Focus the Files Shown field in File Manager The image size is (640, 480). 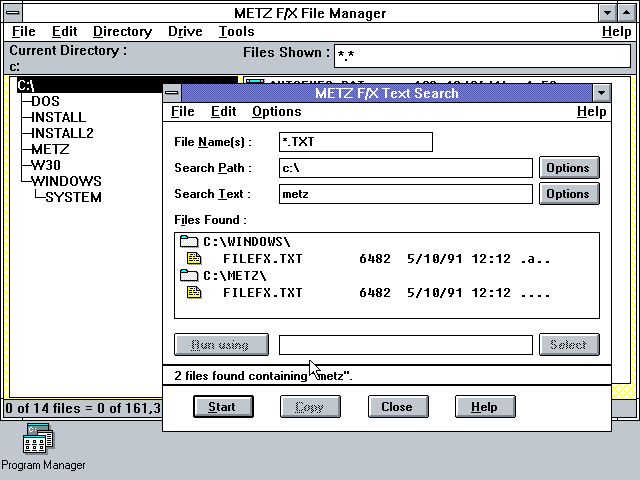tap(482, 56)
